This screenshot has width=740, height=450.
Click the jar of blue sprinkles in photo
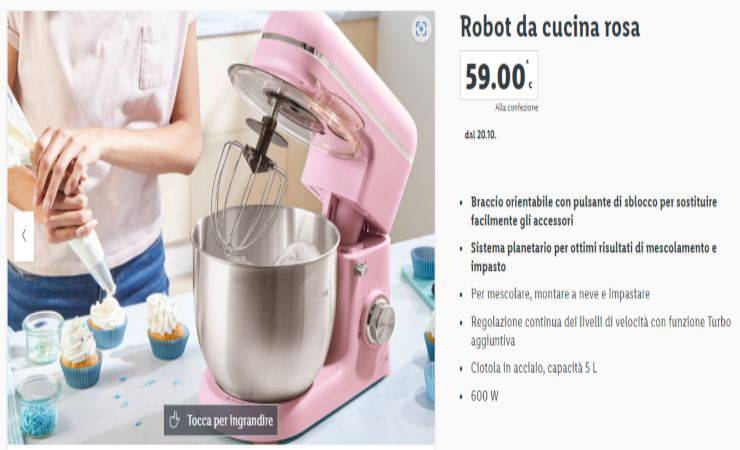point(38,407)
